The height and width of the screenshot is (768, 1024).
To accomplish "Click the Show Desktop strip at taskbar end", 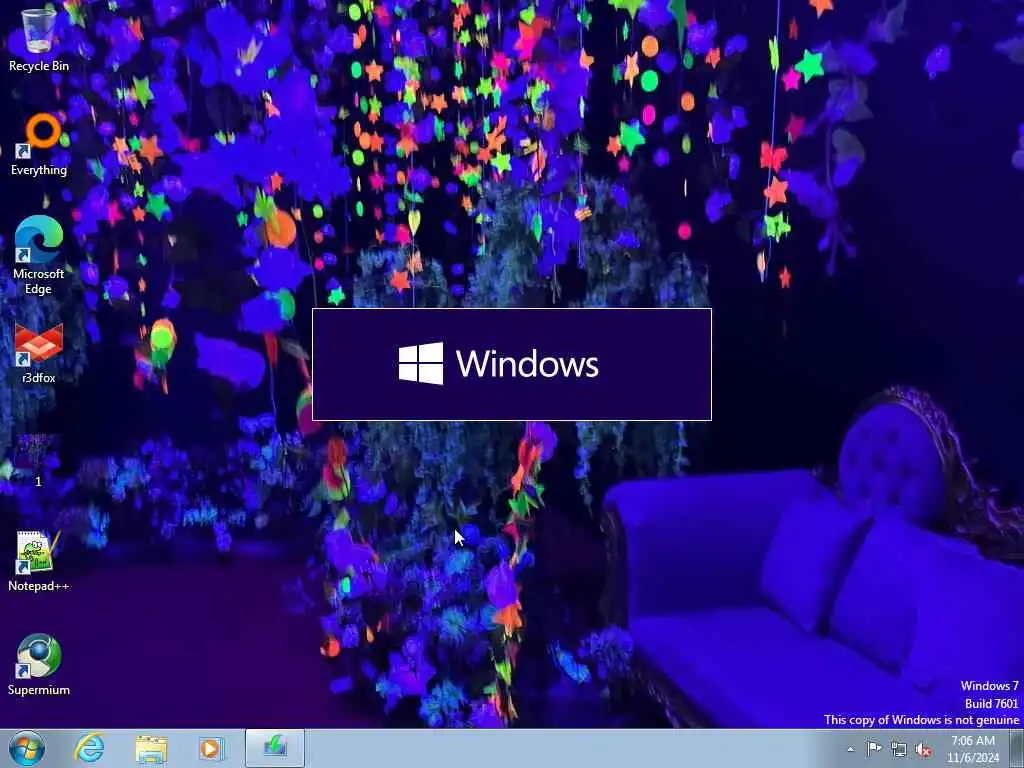I will tap(1017, 748).
